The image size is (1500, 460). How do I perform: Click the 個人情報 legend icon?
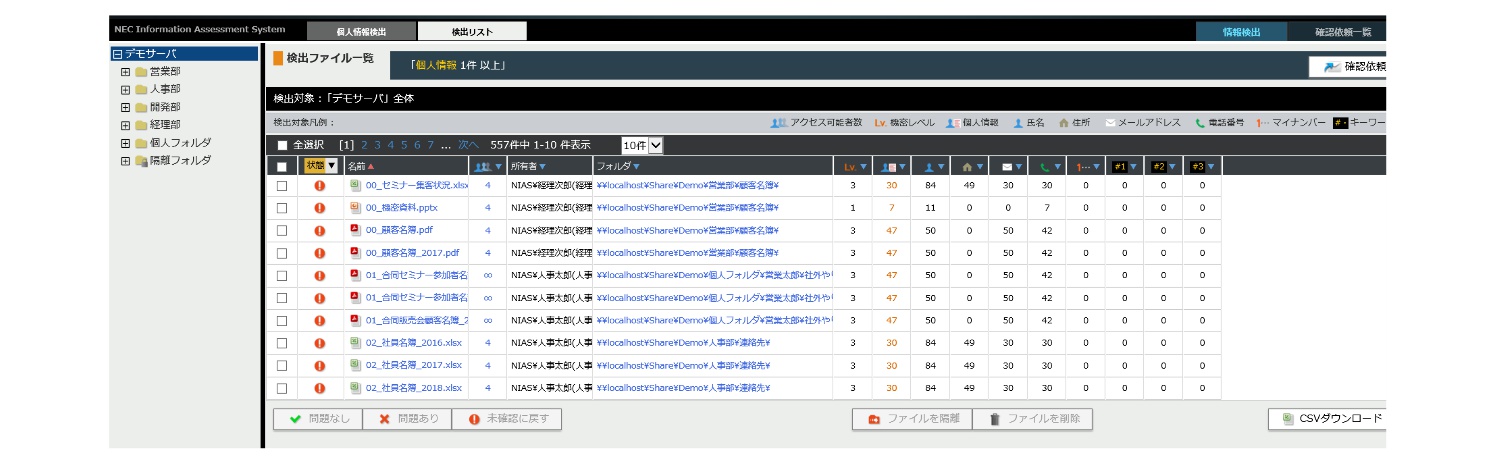953,123
